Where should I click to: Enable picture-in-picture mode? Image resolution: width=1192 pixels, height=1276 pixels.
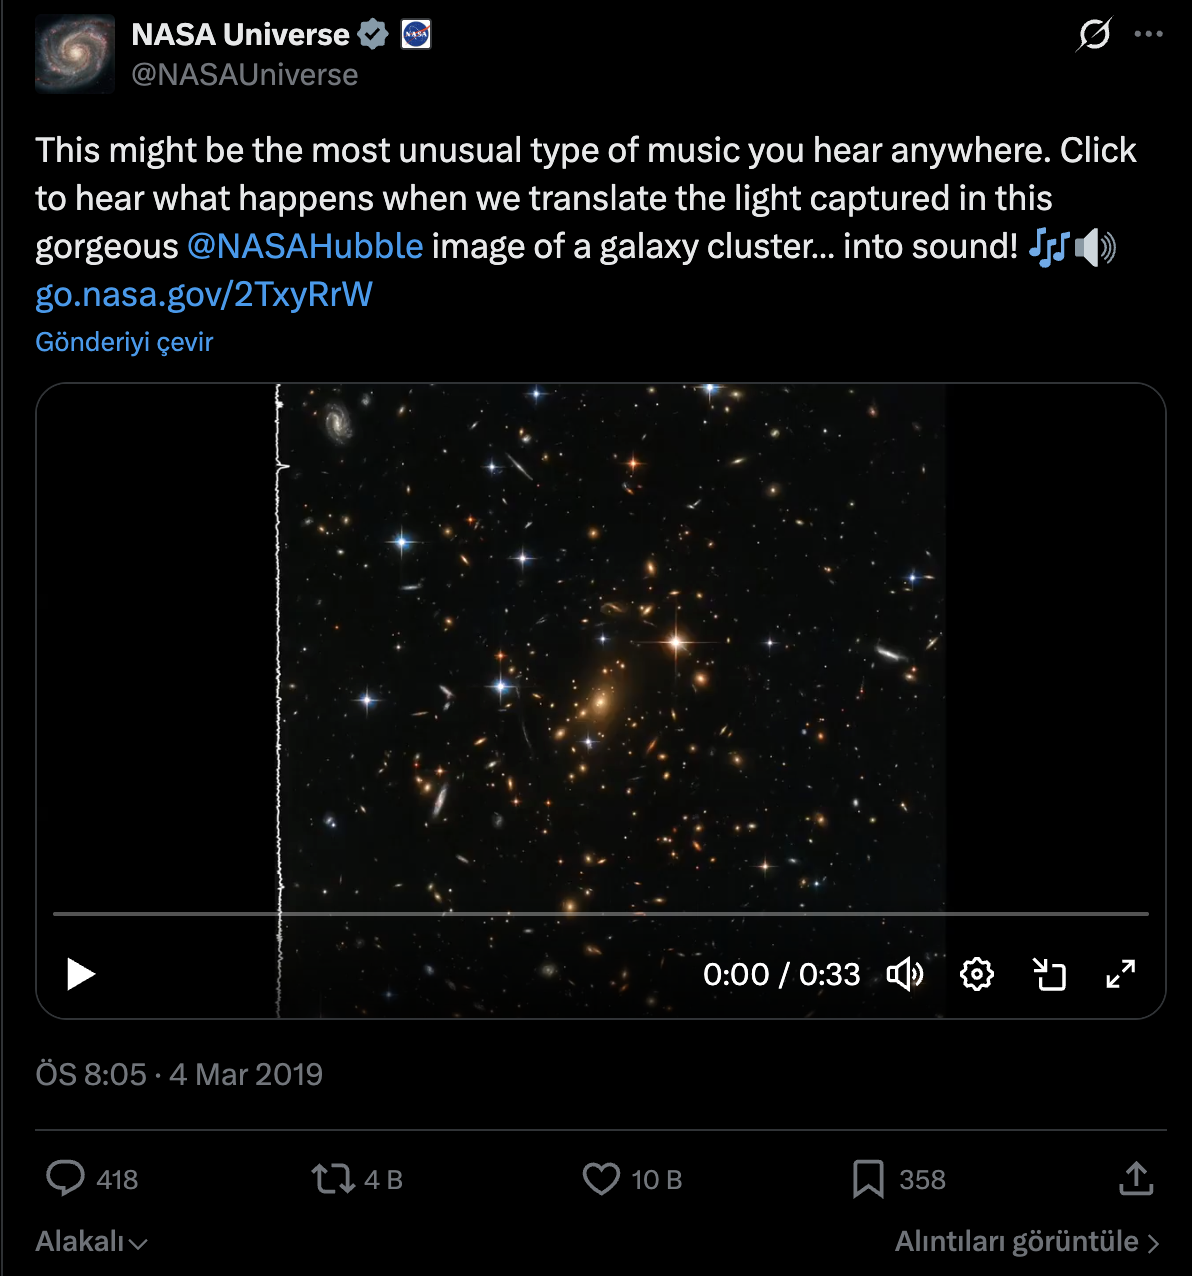click(x=1049, y=974)
